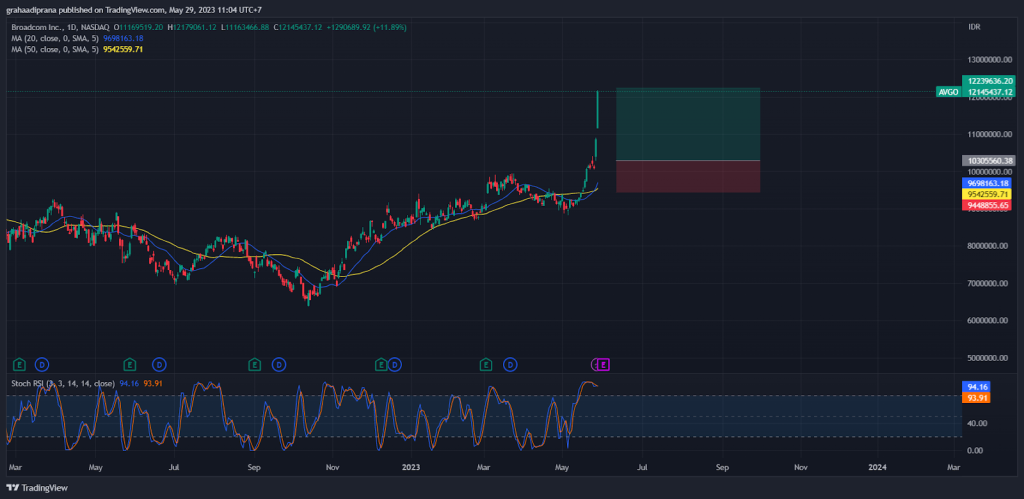Select the dividend D marker after September 2022
This screenshot has width=1024, height=499.
point(279,364)
